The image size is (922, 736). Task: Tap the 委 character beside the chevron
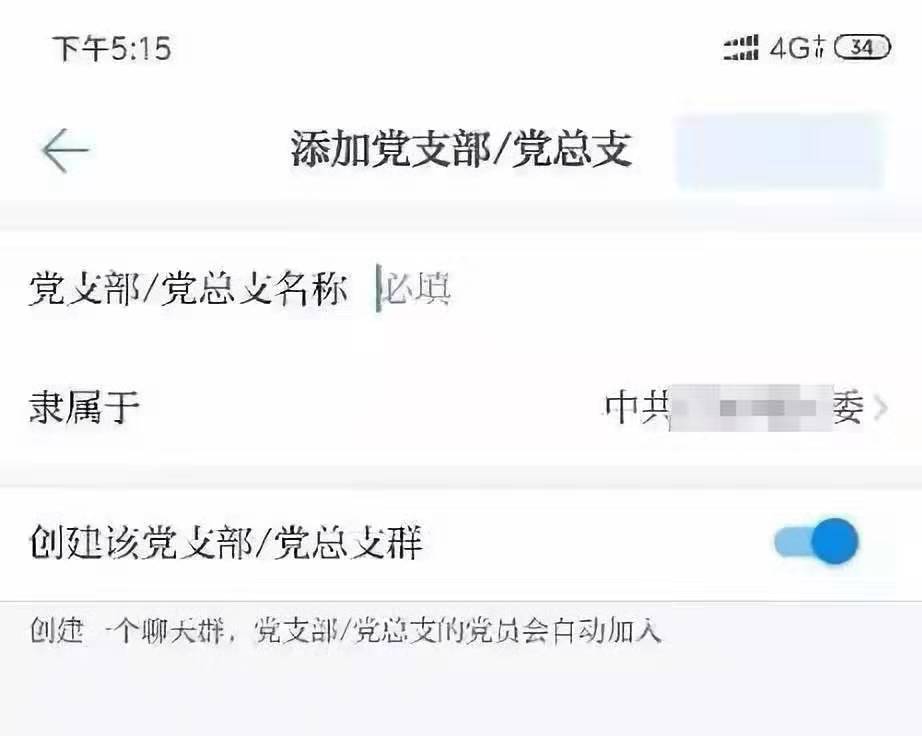[x=848, y=408]
